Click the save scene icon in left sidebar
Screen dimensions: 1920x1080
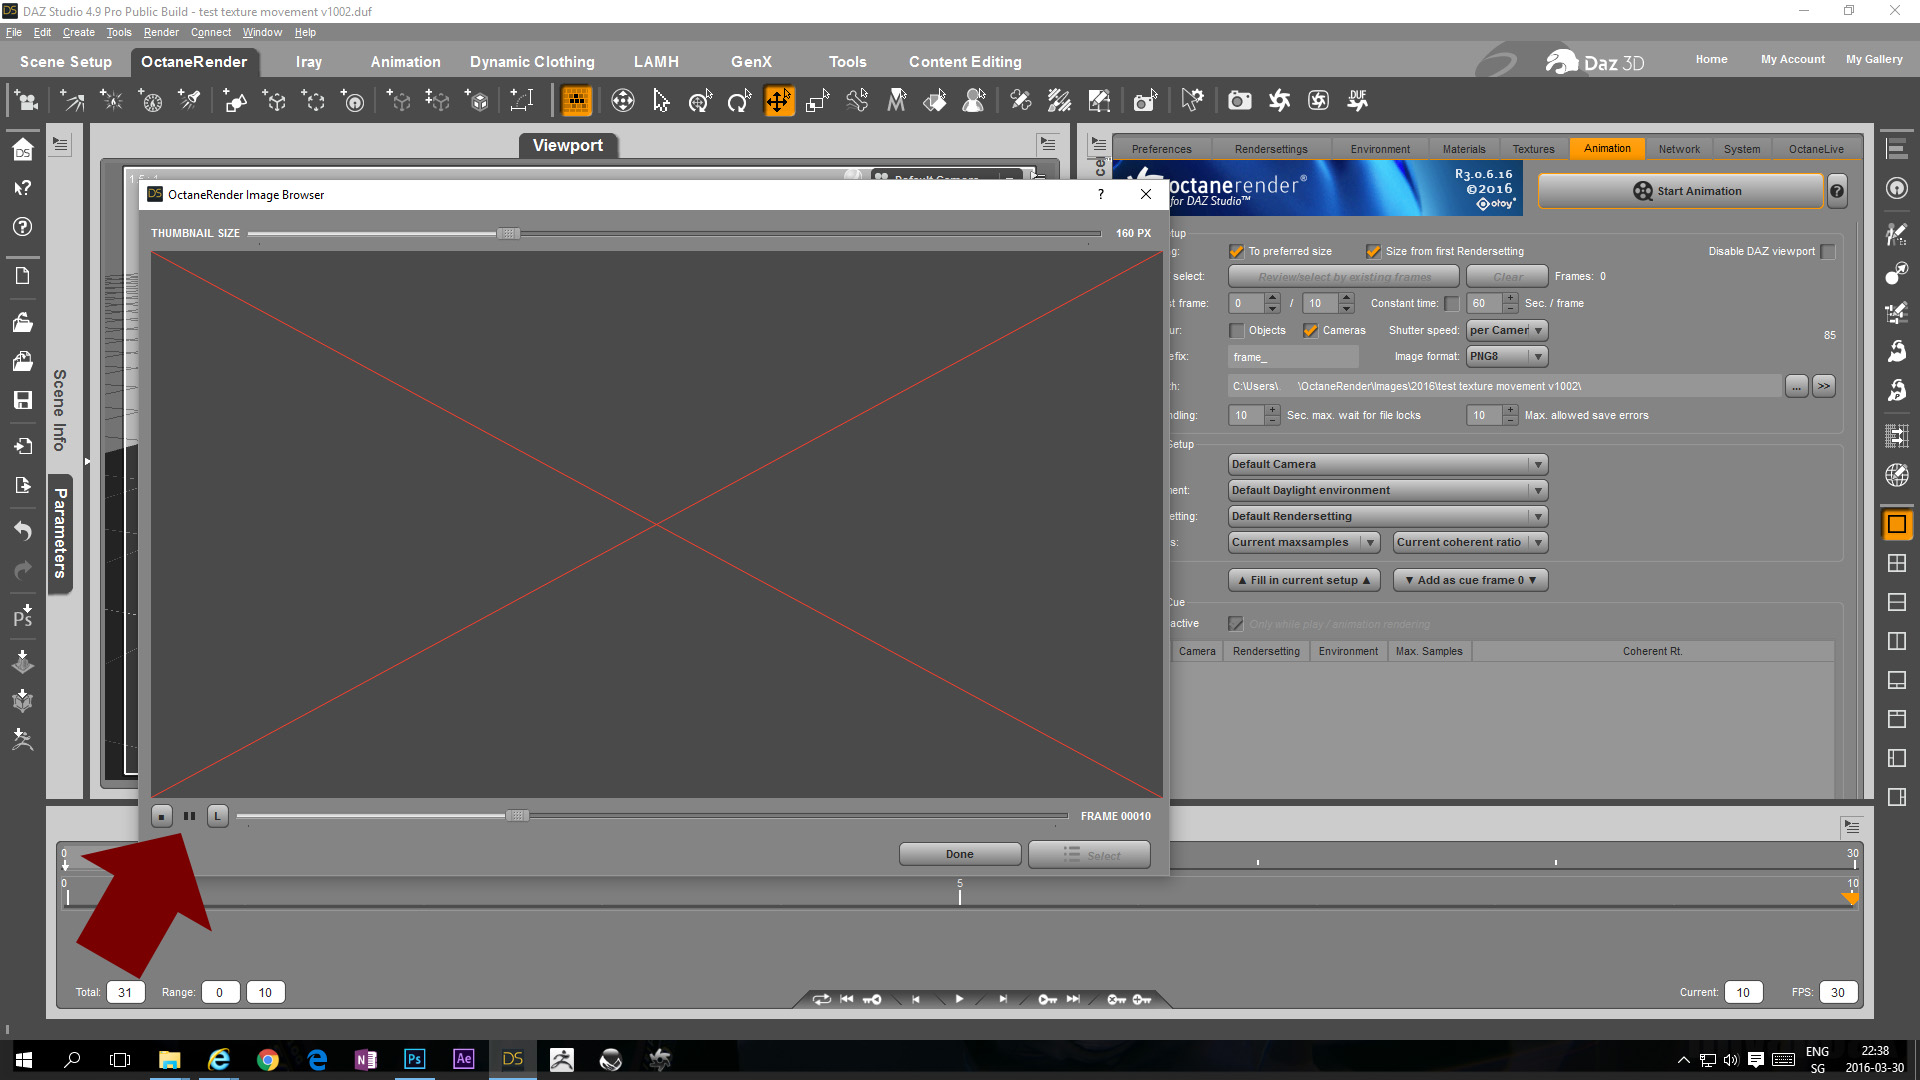22,400
